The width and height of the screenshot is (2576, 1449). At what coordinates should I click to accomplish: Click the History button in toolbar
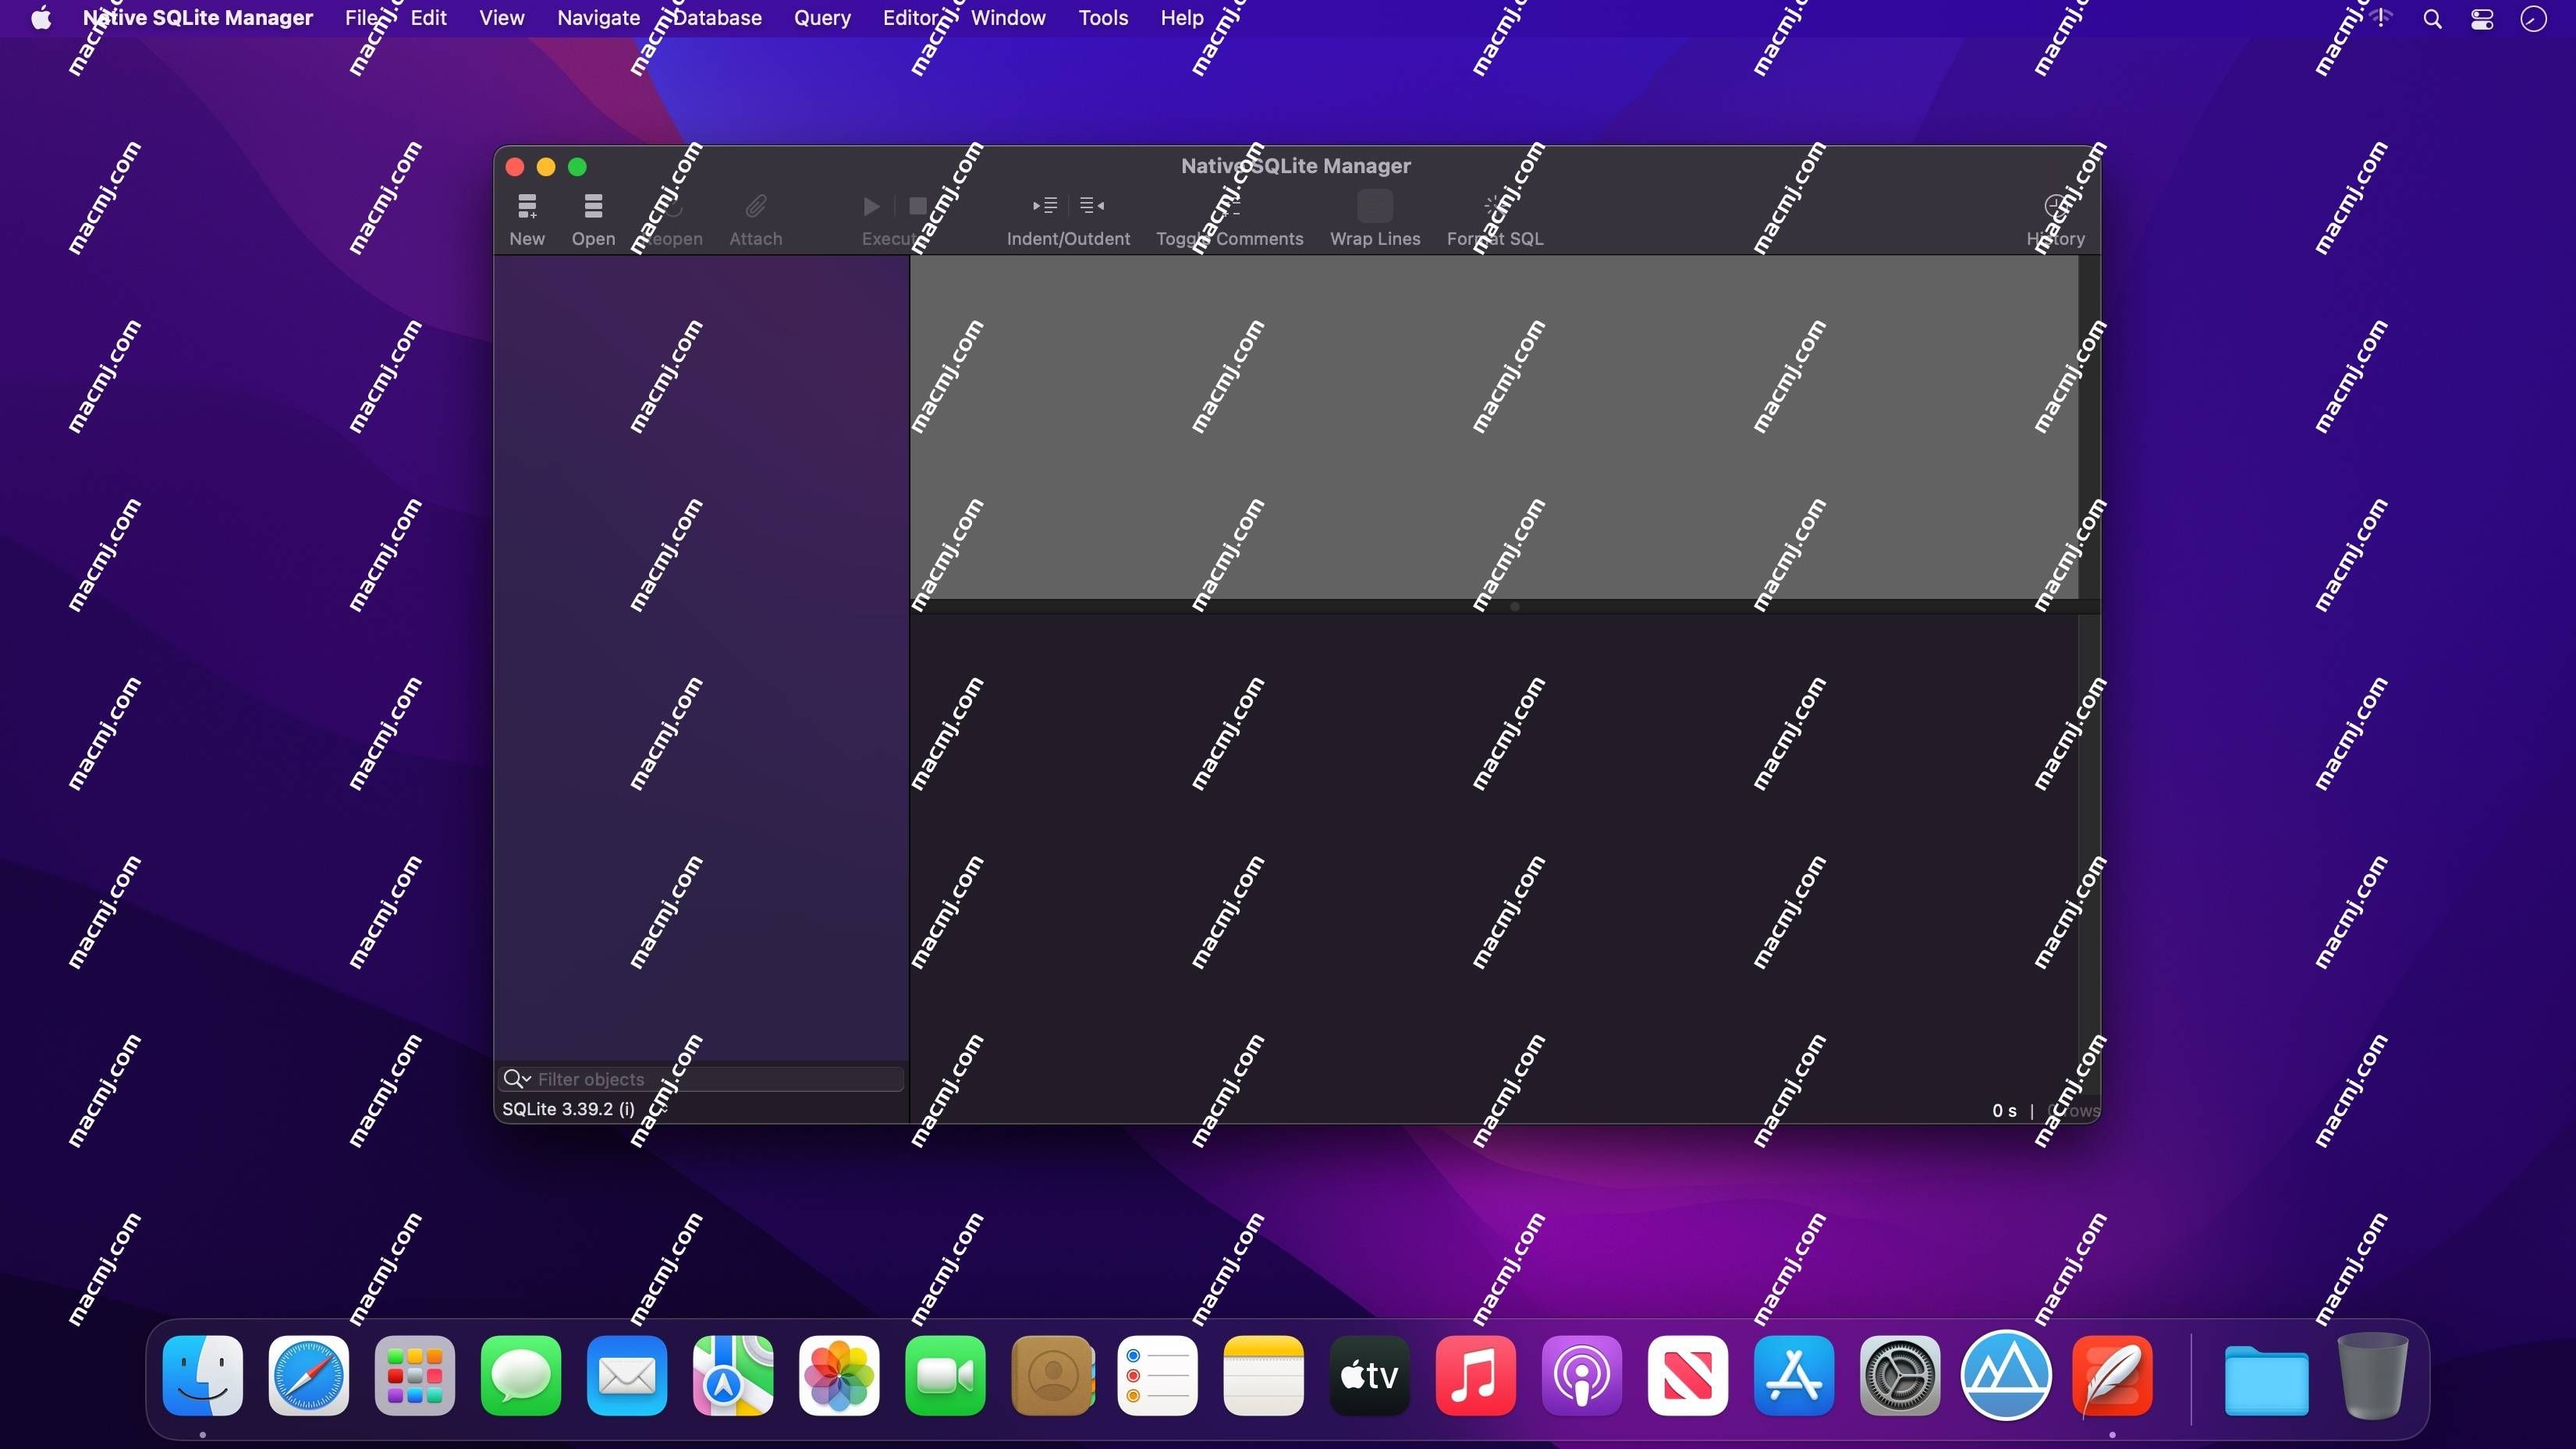(x=2054, y=207)
